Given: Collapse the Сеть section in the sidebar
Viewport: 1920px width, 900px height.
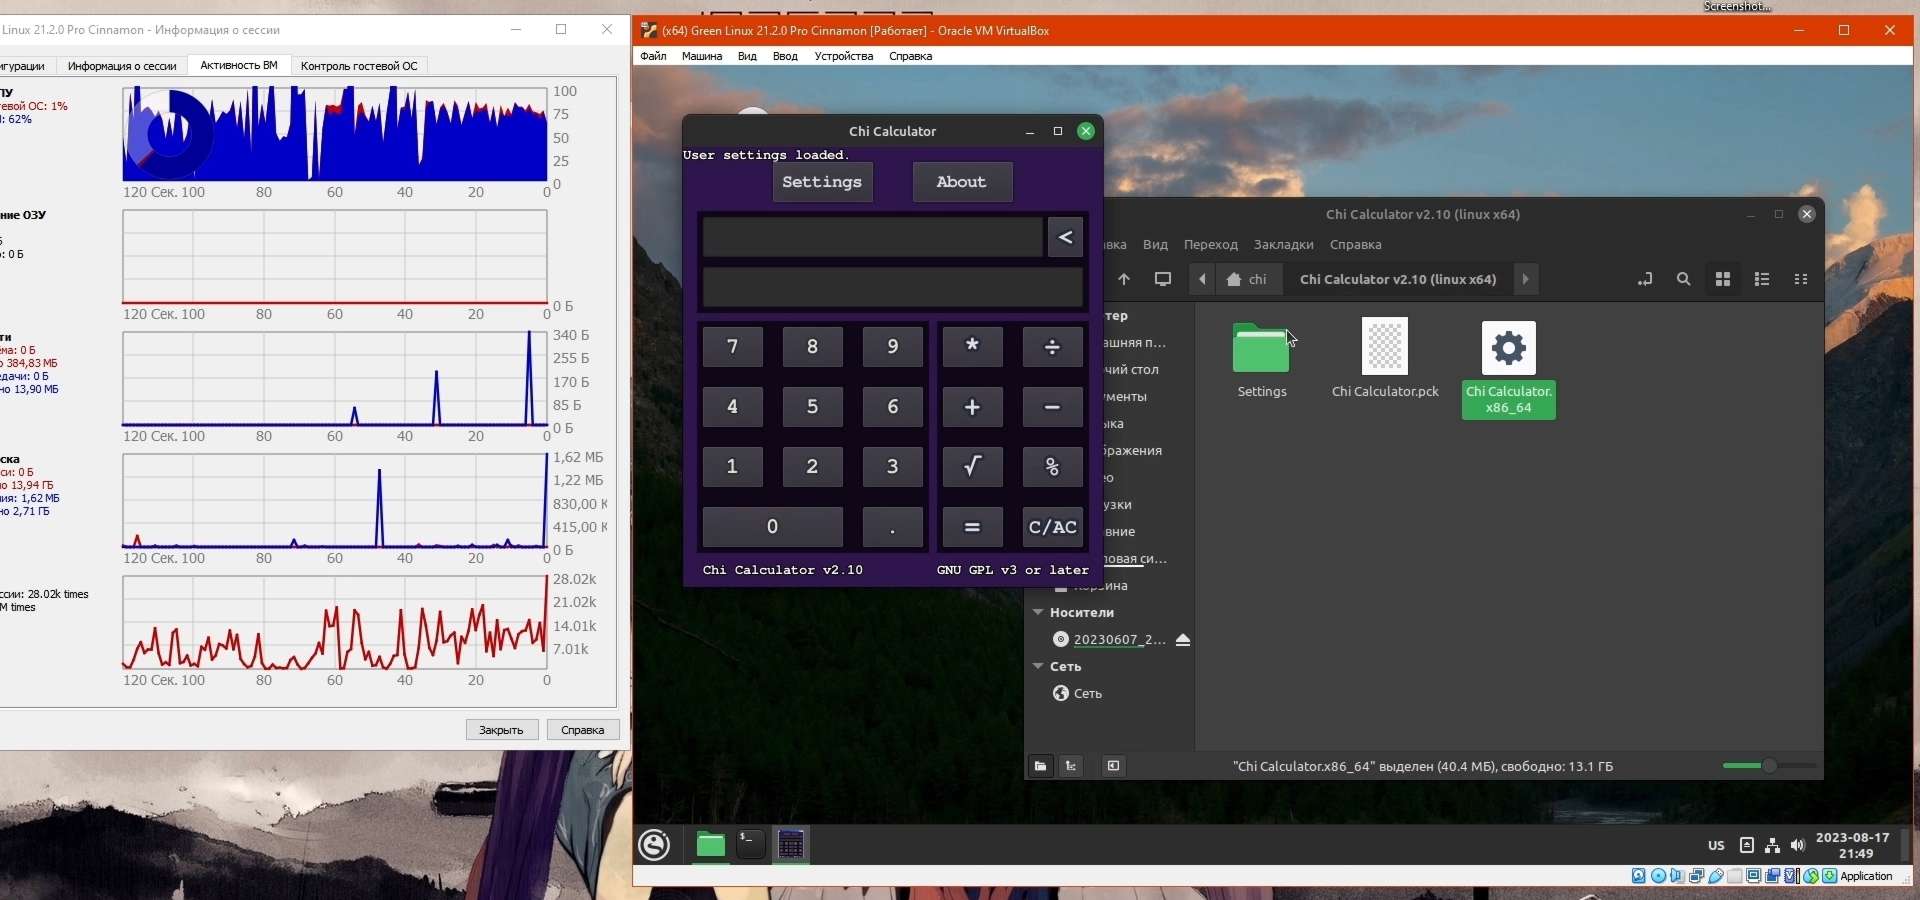Looking at the screenshot, I should [x=1038, y=666].
